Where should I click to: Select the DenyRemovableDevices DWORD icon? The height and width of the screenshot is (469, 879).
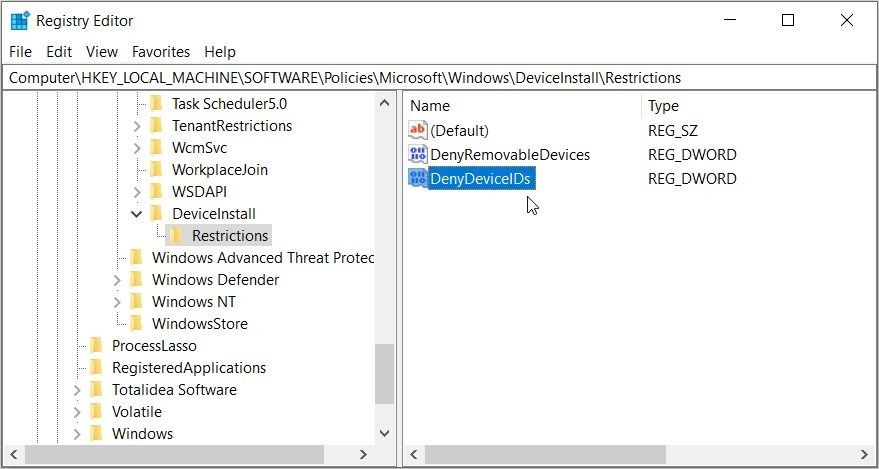tap(418, 154)
